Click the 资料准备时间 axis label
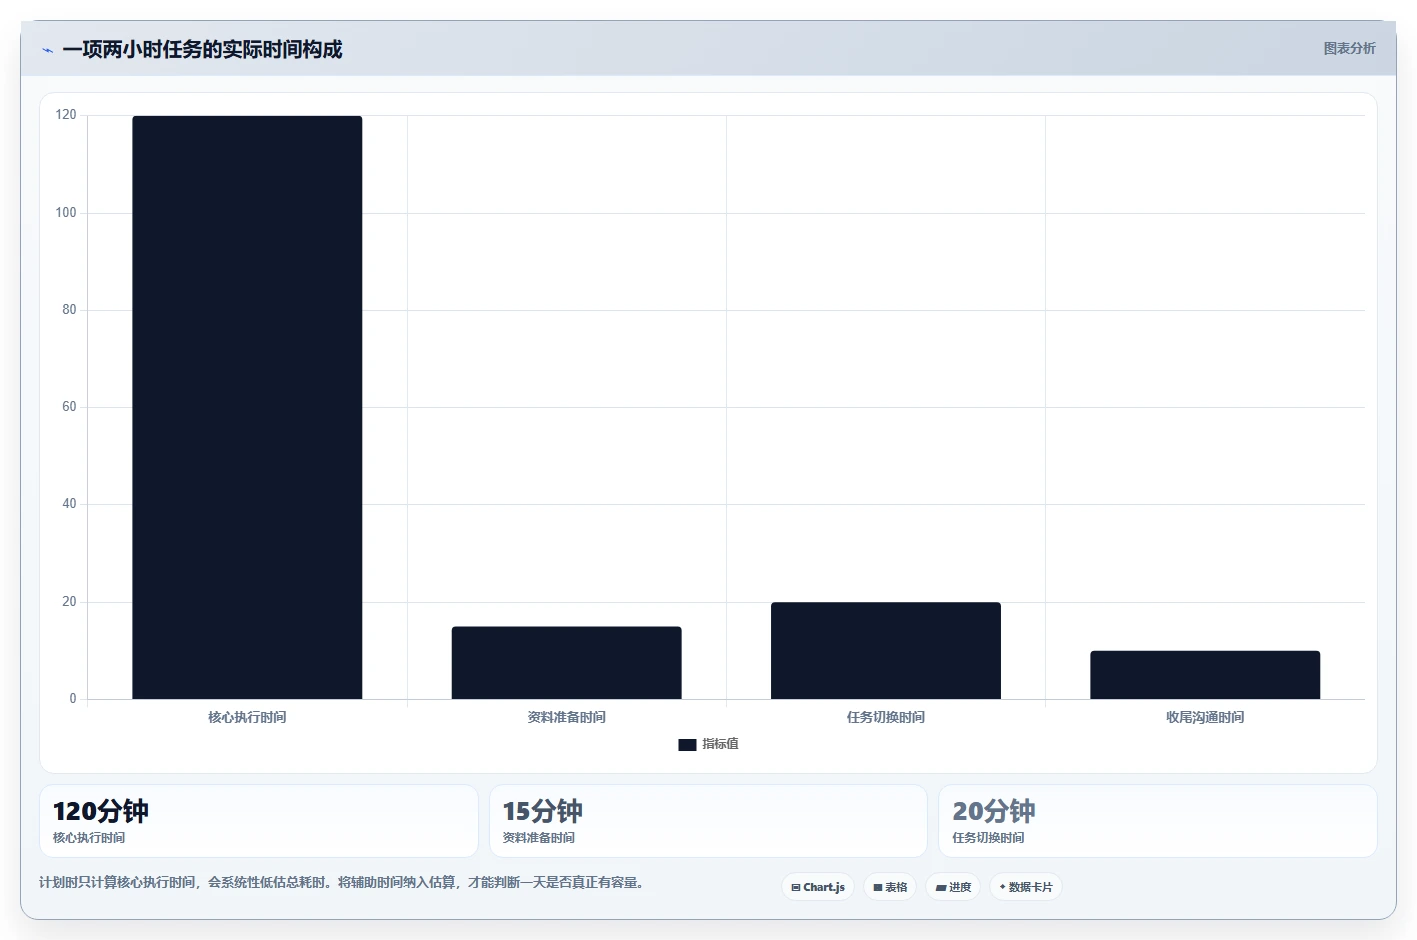Viewport: 1417px width, 940px height. point(566,717)
